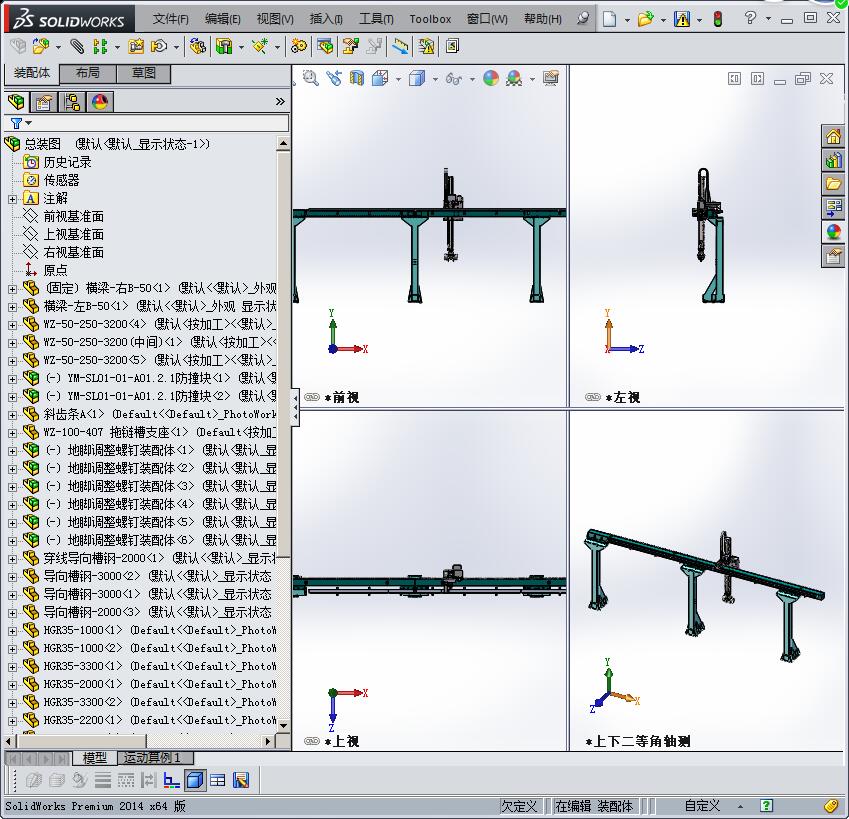Click the Smart Fasteners icon
The image size is (849, 819).
click(x=135, y=47)
